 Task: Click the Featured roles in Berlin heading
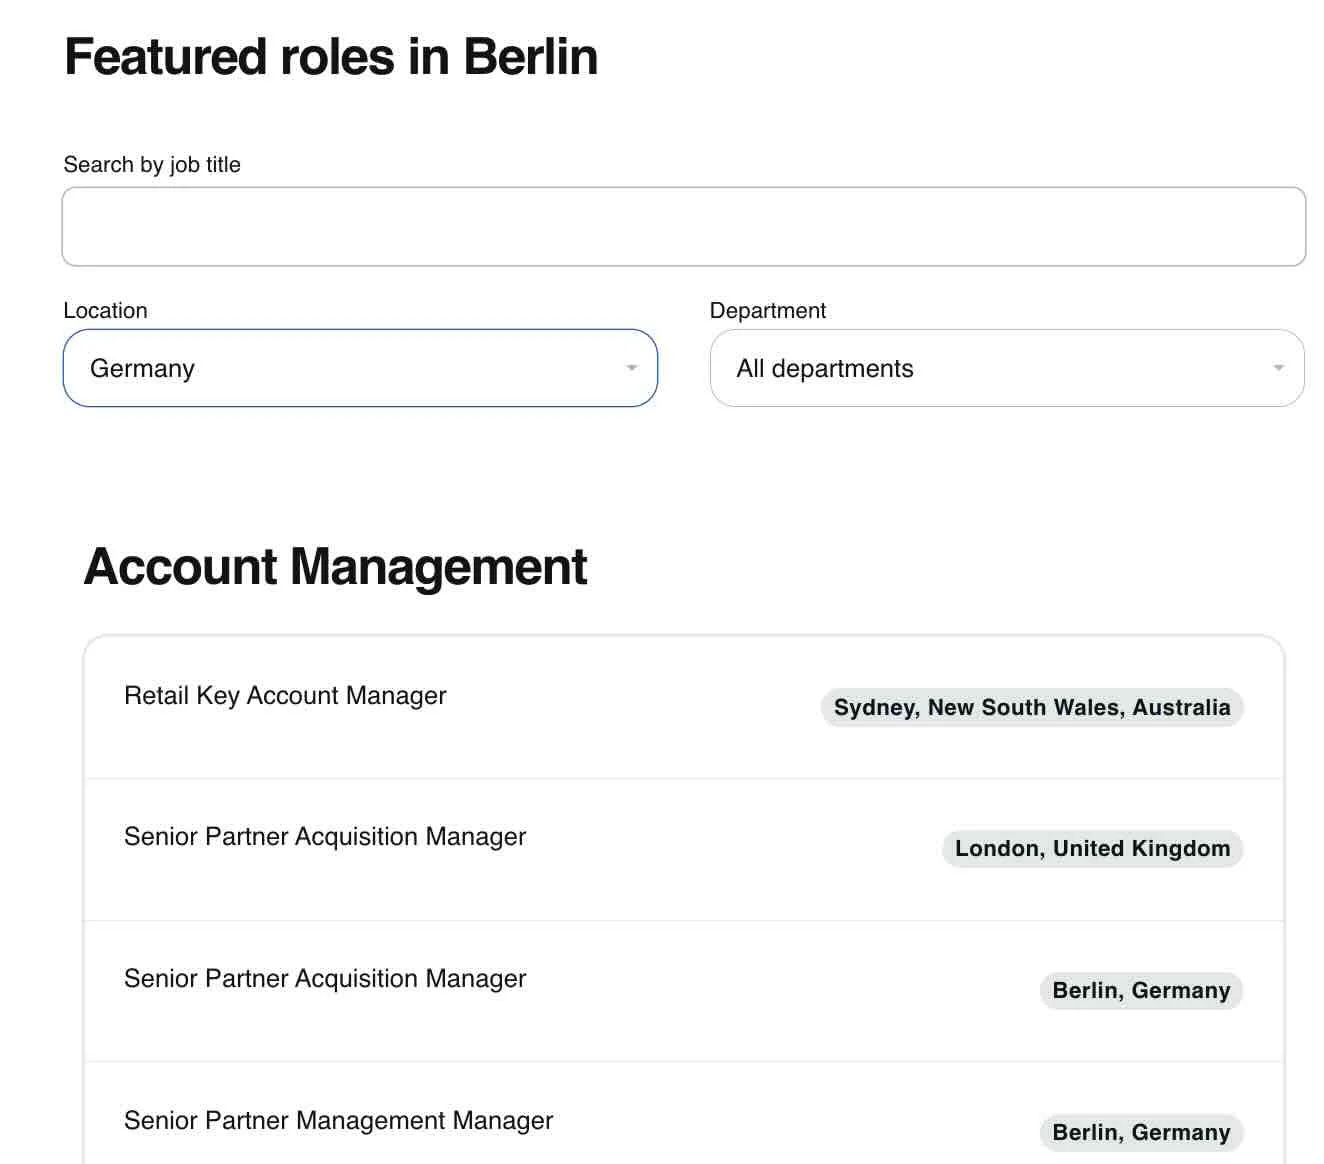point(330,57)
